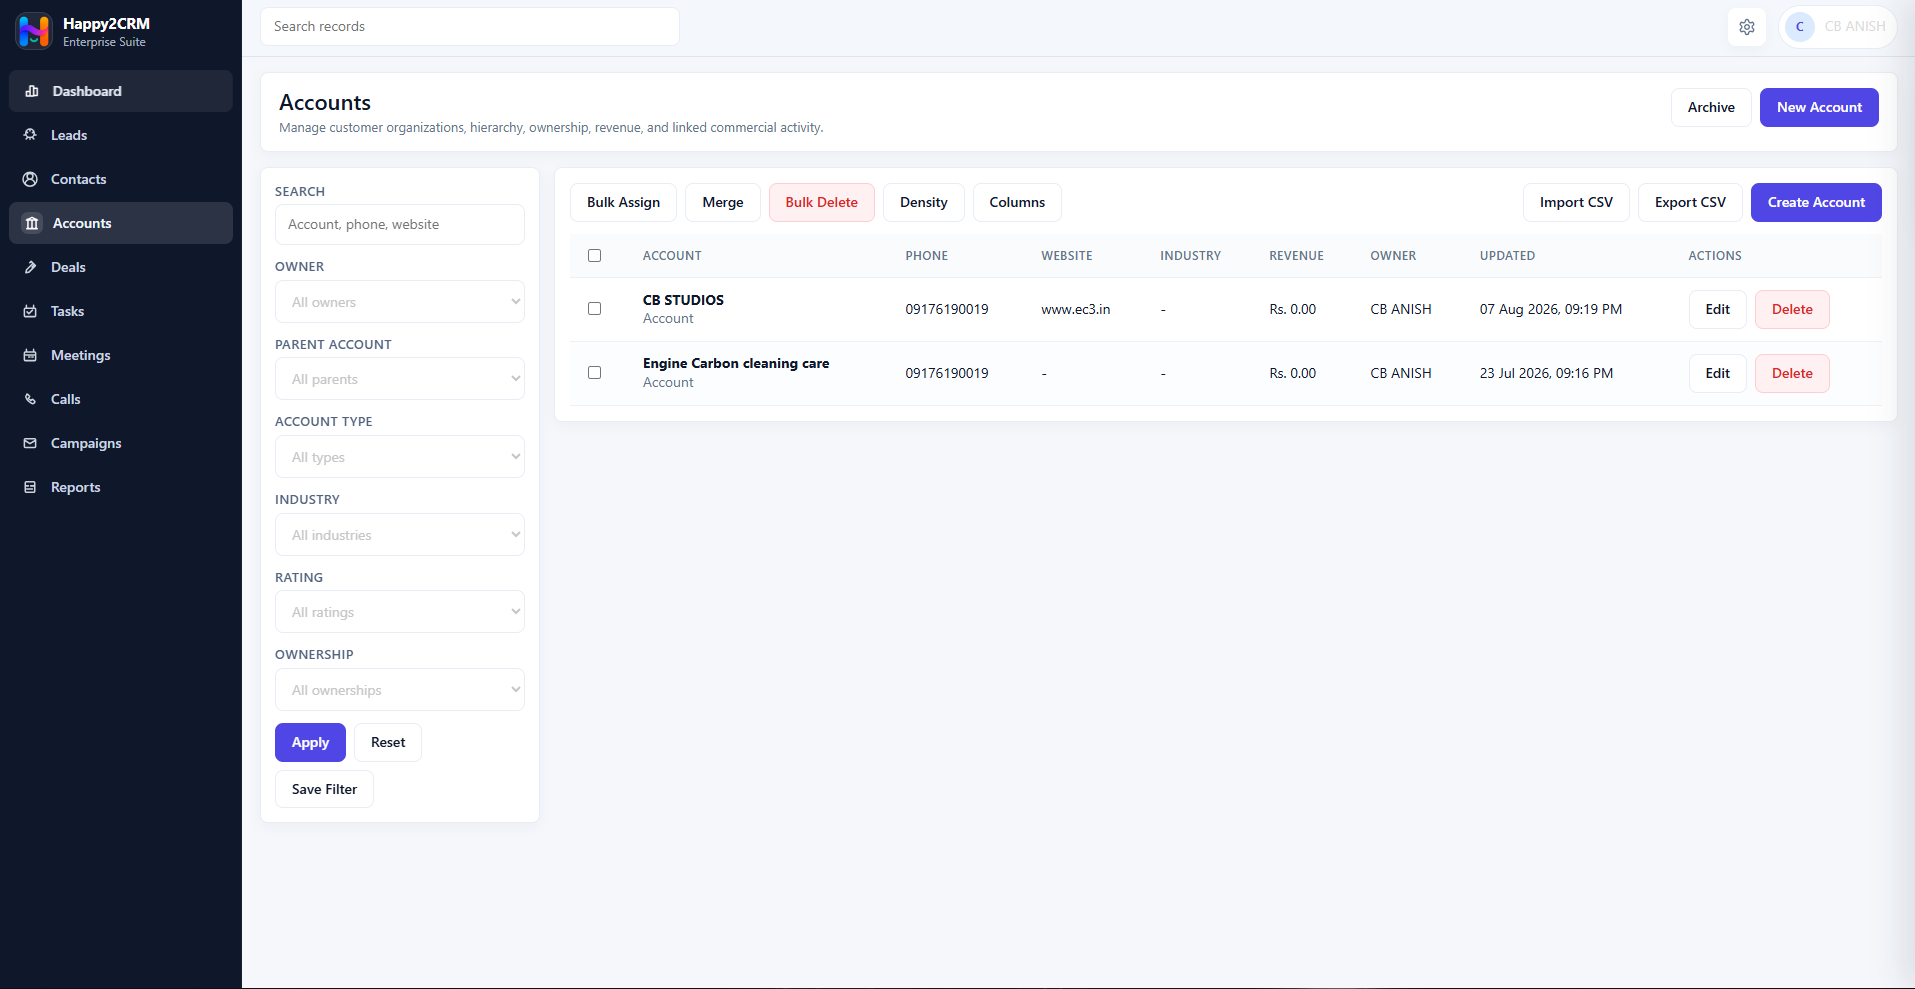Open the CB STUDIOS account name

(x=683, y=300)
